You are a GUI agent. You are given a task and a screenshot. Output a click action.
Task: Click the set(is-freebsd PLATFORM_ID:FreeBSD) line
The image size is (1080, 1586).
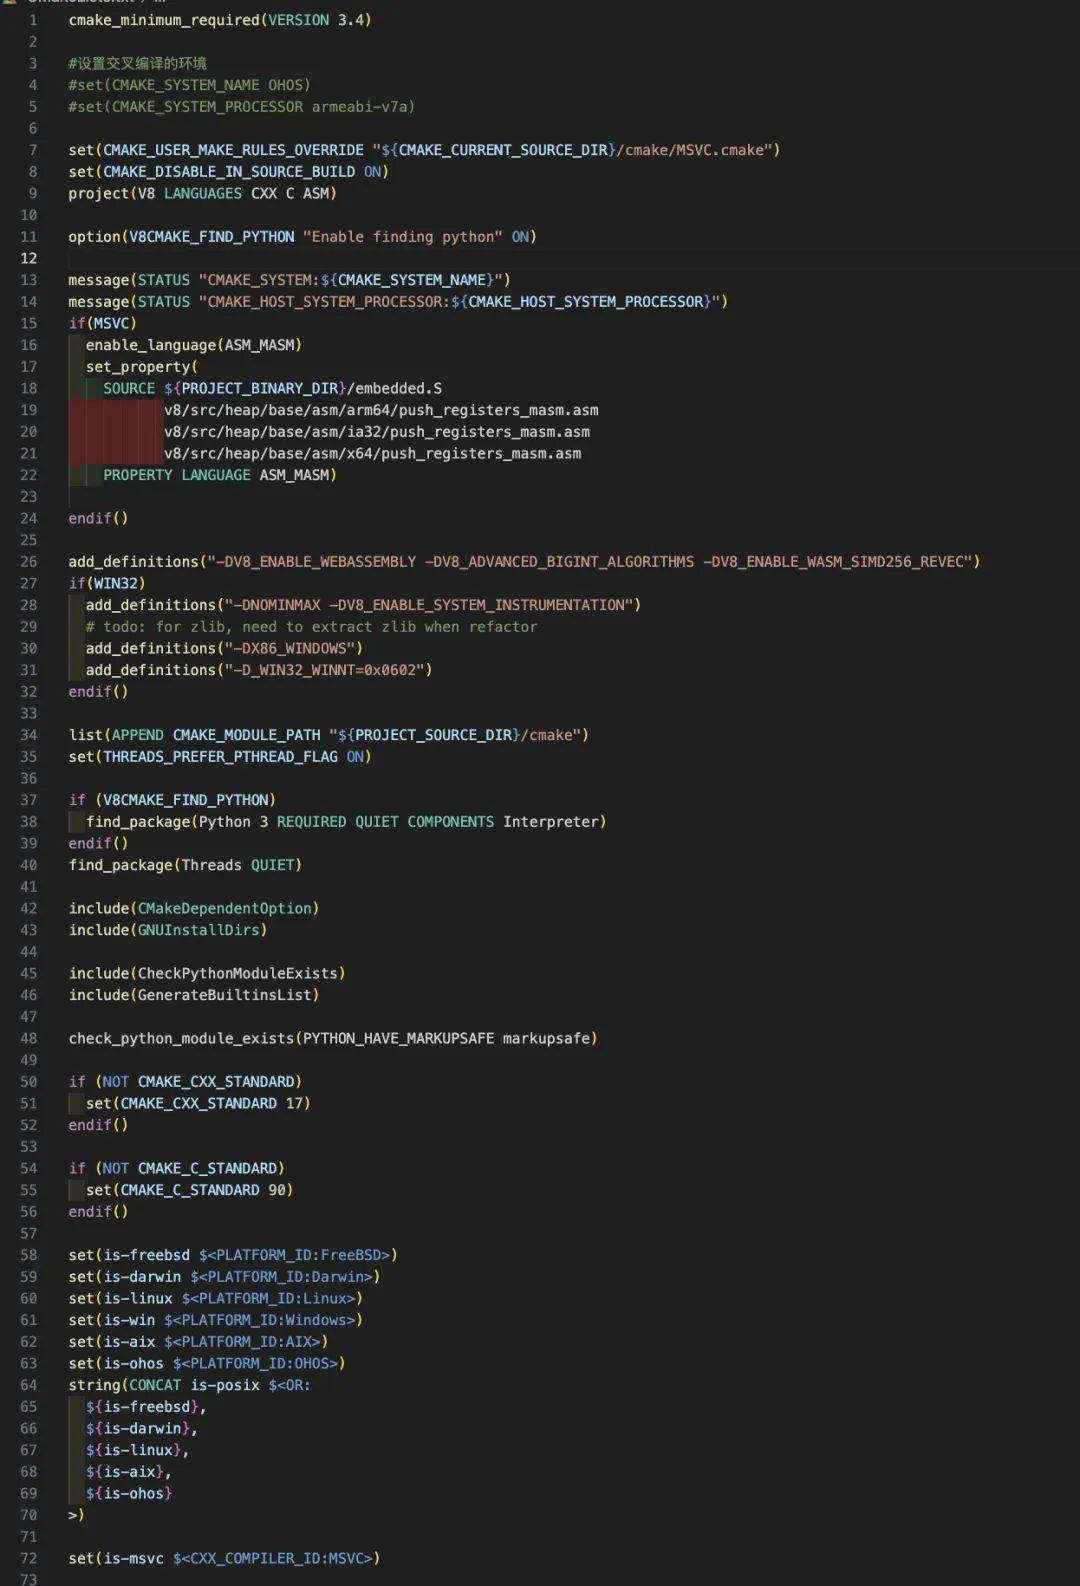233,1255
